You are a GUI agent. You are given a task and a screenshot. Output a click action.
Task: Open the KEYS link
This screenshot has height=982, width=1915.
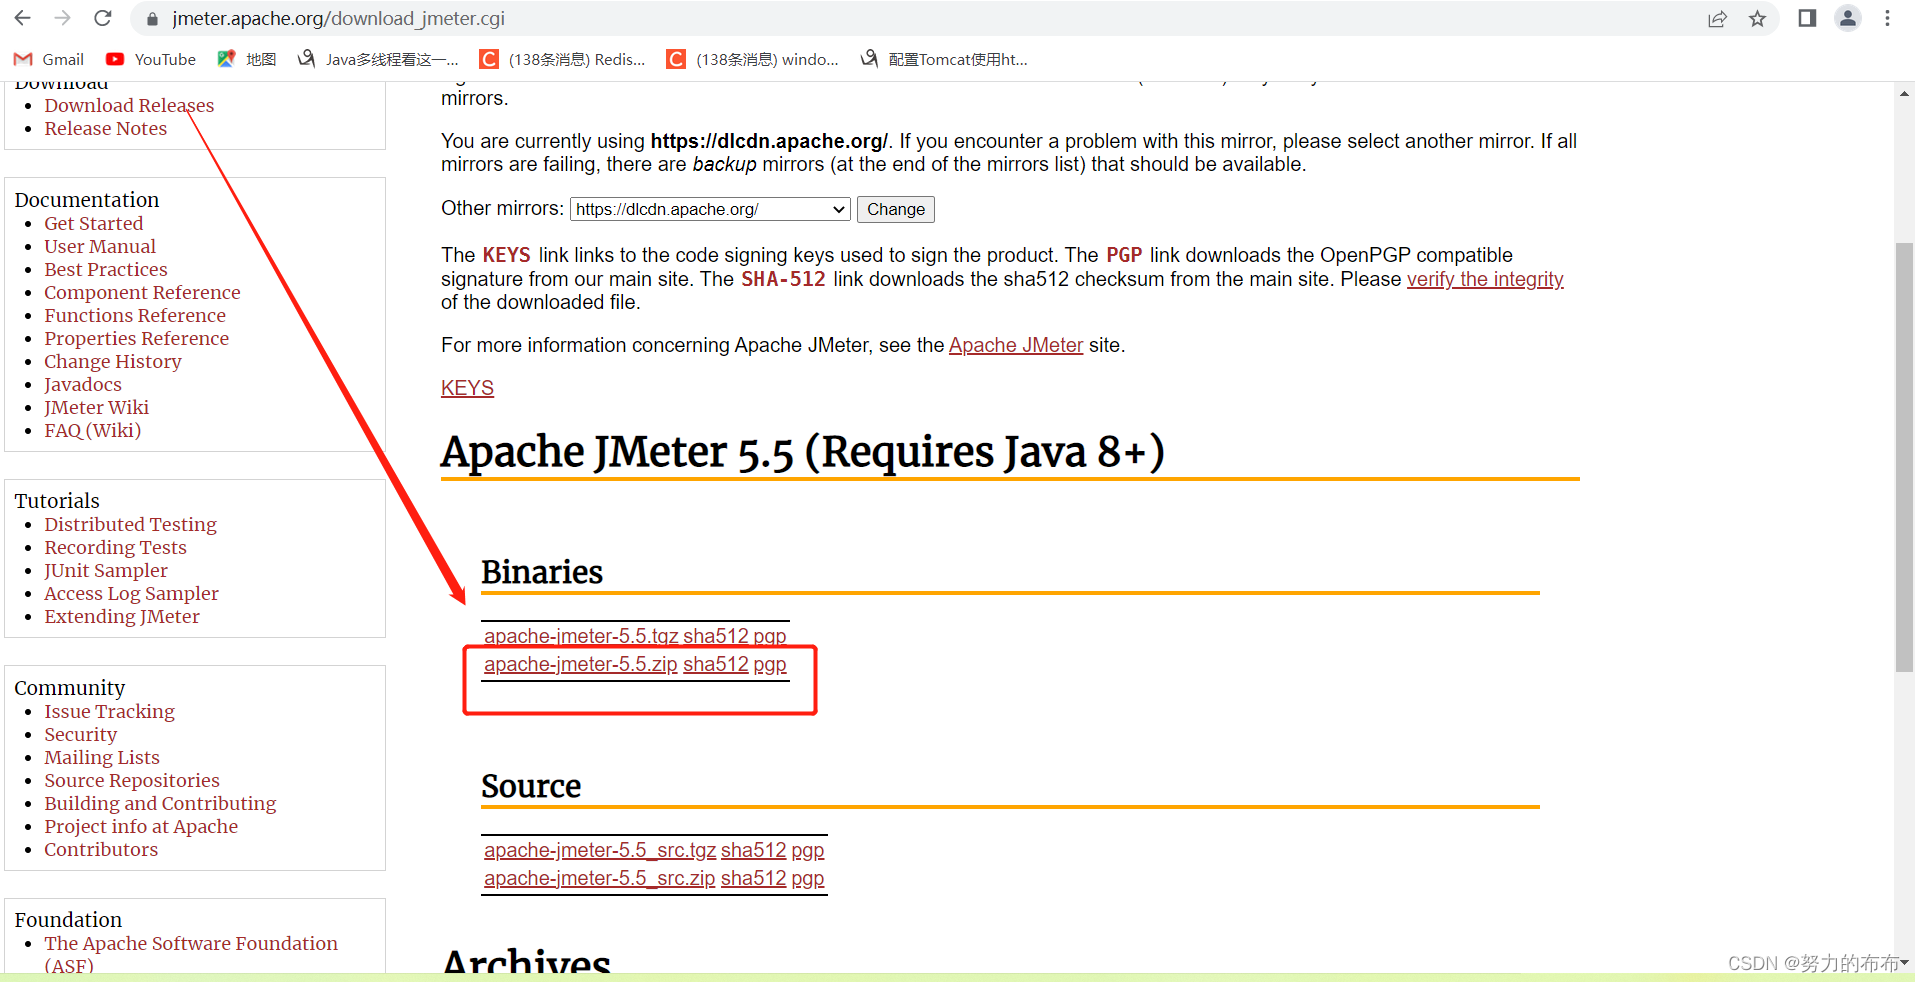coord(467,388)
